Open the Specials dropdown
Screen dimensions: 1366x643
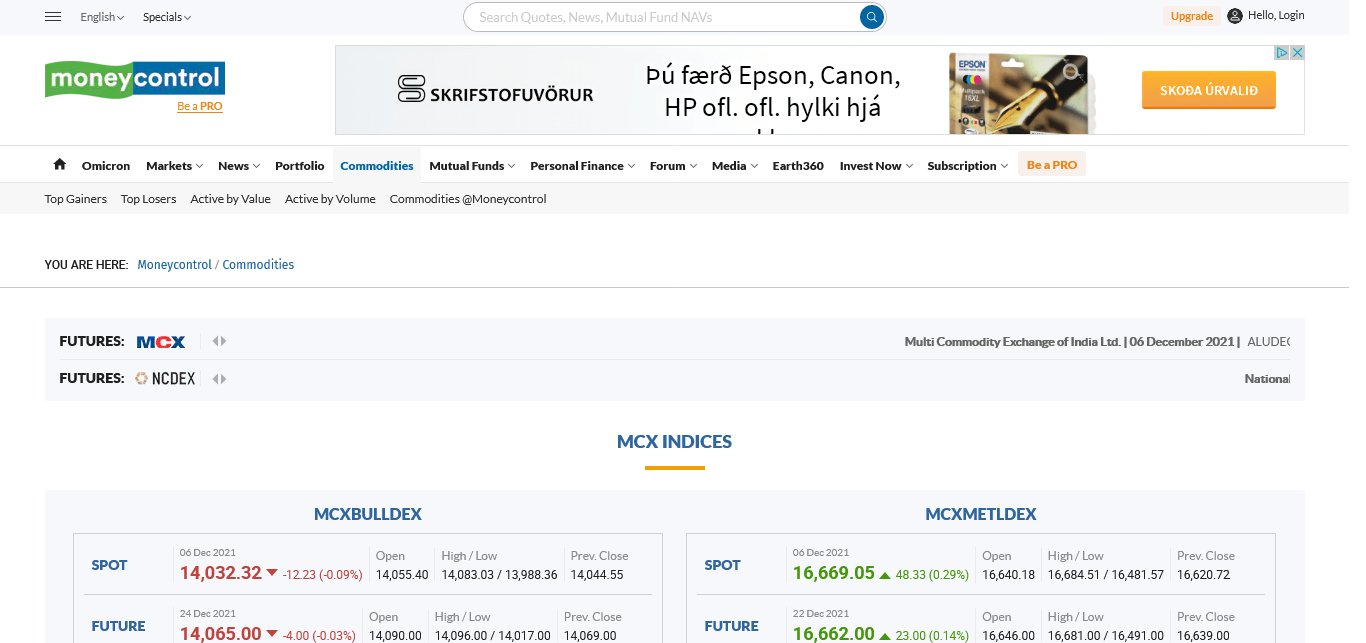(166, 17)
